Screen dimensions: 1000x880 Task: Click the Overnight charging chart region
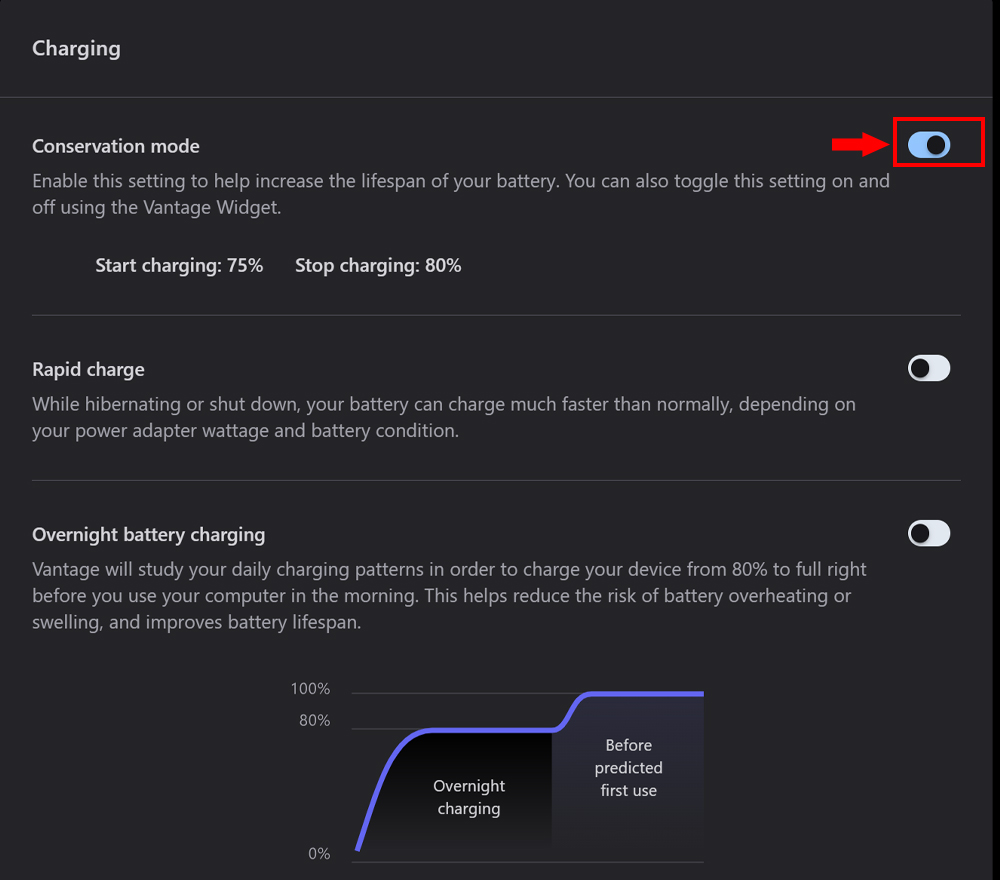click(x=469, y=797)
